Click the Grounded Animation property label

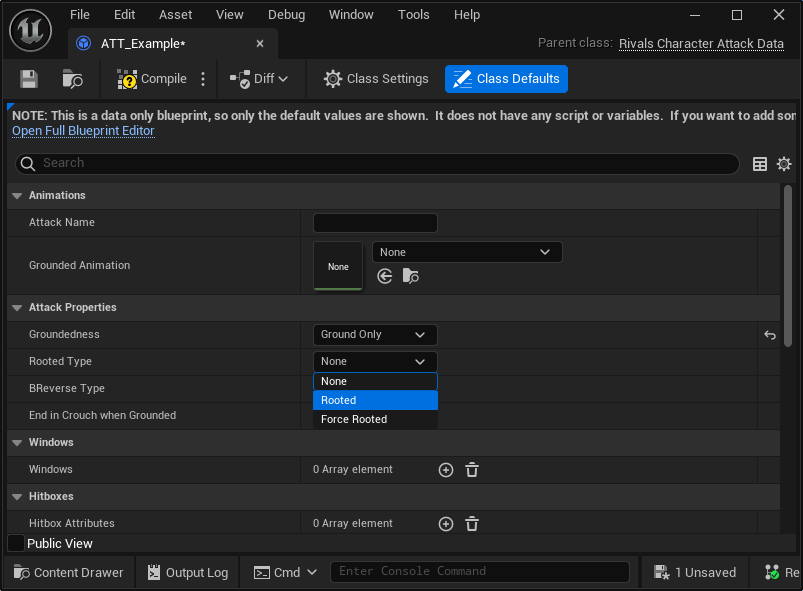[x=79, y=265]
